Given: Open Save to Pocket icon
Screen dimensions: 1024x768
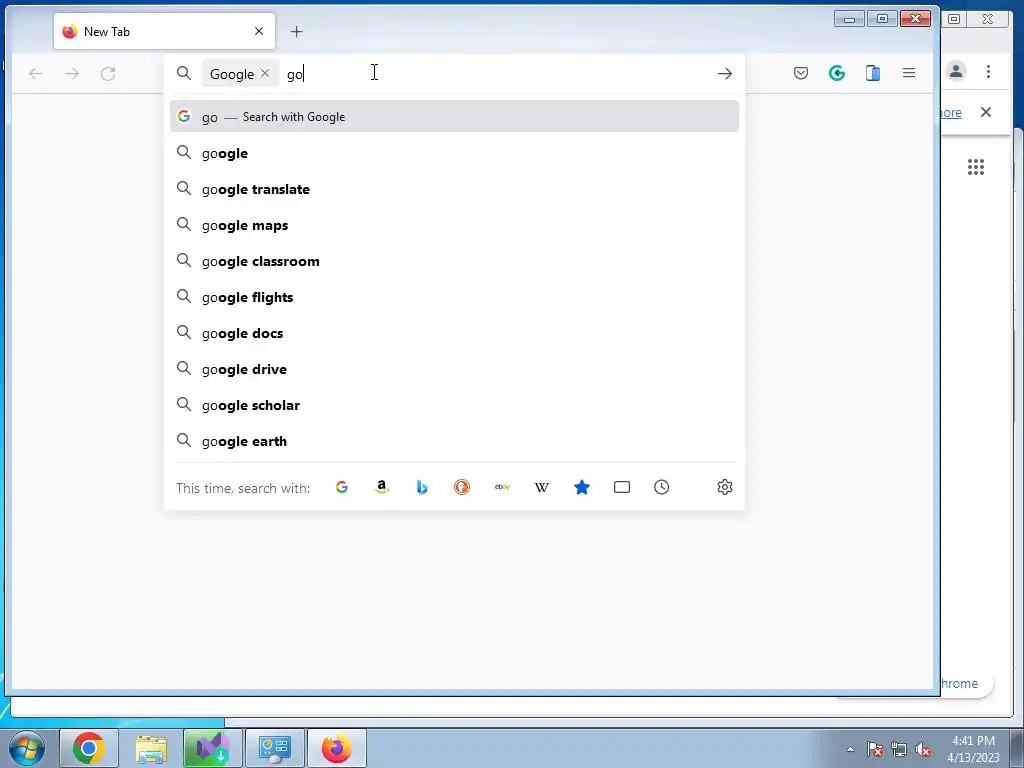Looking at the screenshot, I should pos(801,73).
